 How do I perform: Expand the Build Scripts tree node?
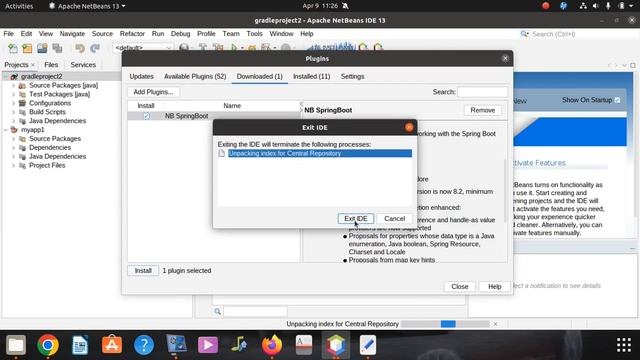click(x=13, y=112)
